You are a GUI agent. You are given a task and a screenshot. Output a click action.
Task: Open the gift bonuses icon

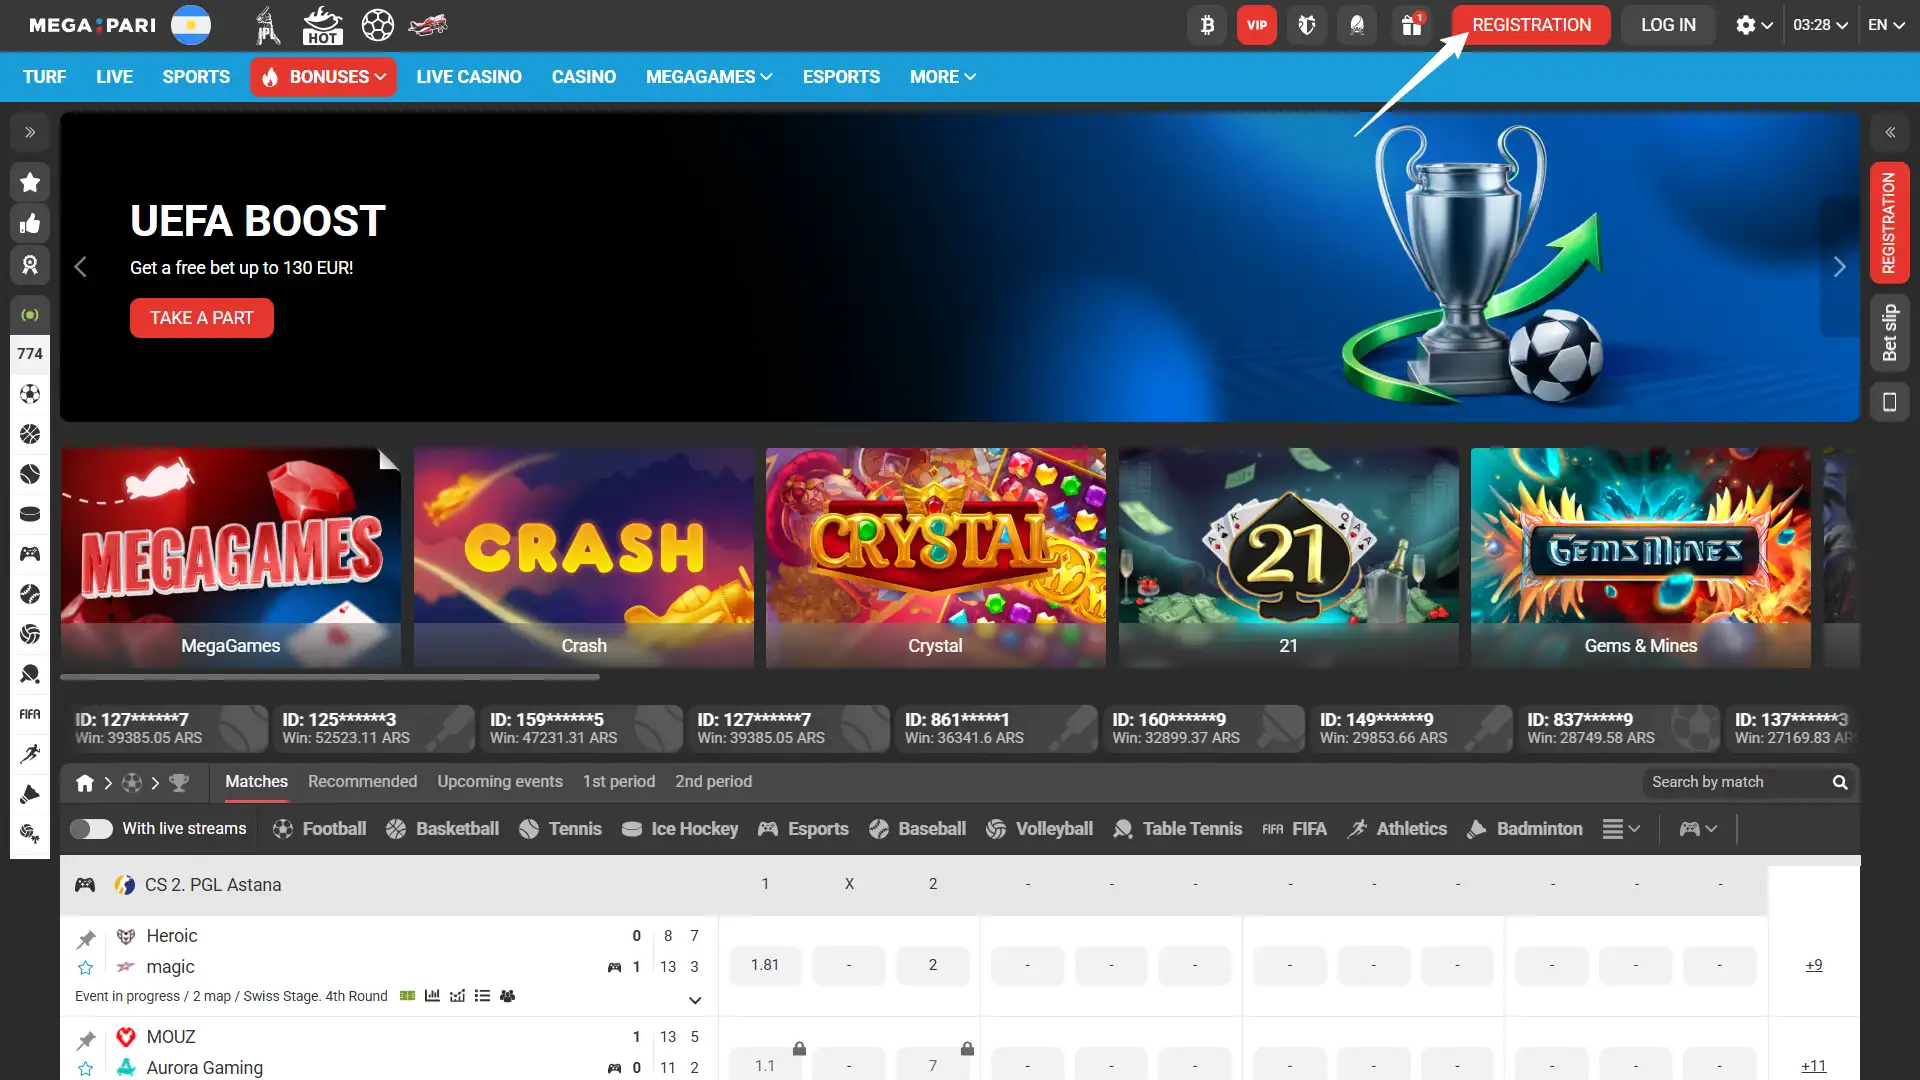(x=1411, y=25)
